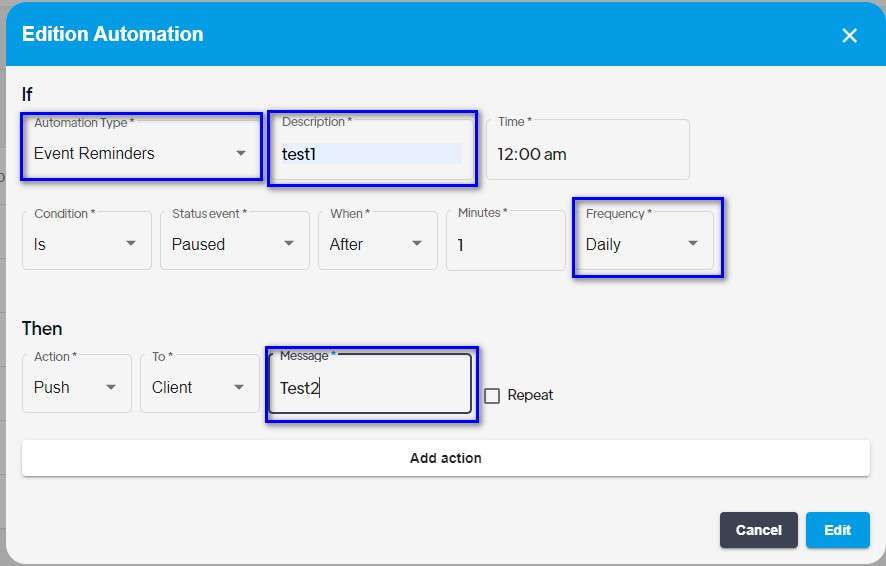Image resolution: width=886 pixels, height=566 pixels.
Task: Expand the Condition dropdown set to Is
Action: (86, 241)
